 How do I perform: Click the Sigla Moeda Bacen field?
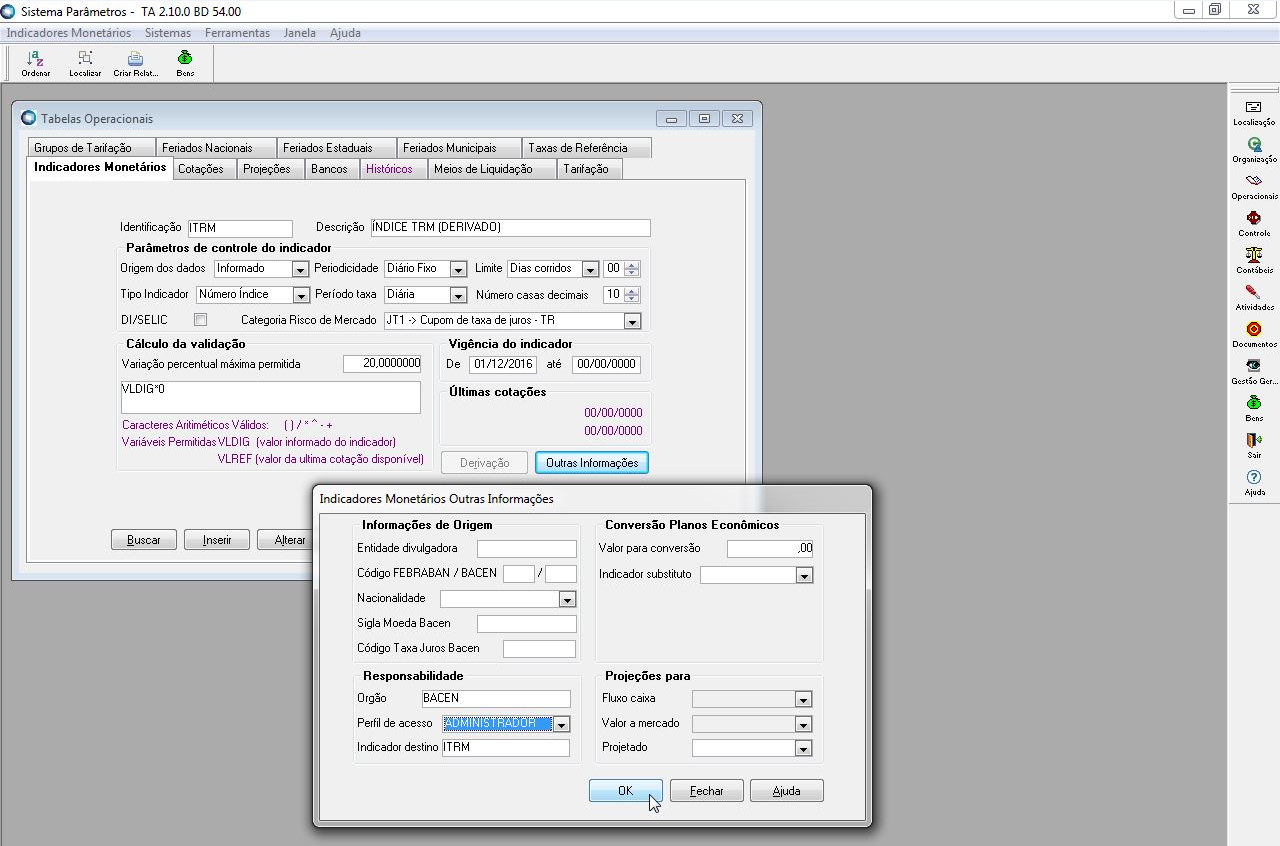527,624
